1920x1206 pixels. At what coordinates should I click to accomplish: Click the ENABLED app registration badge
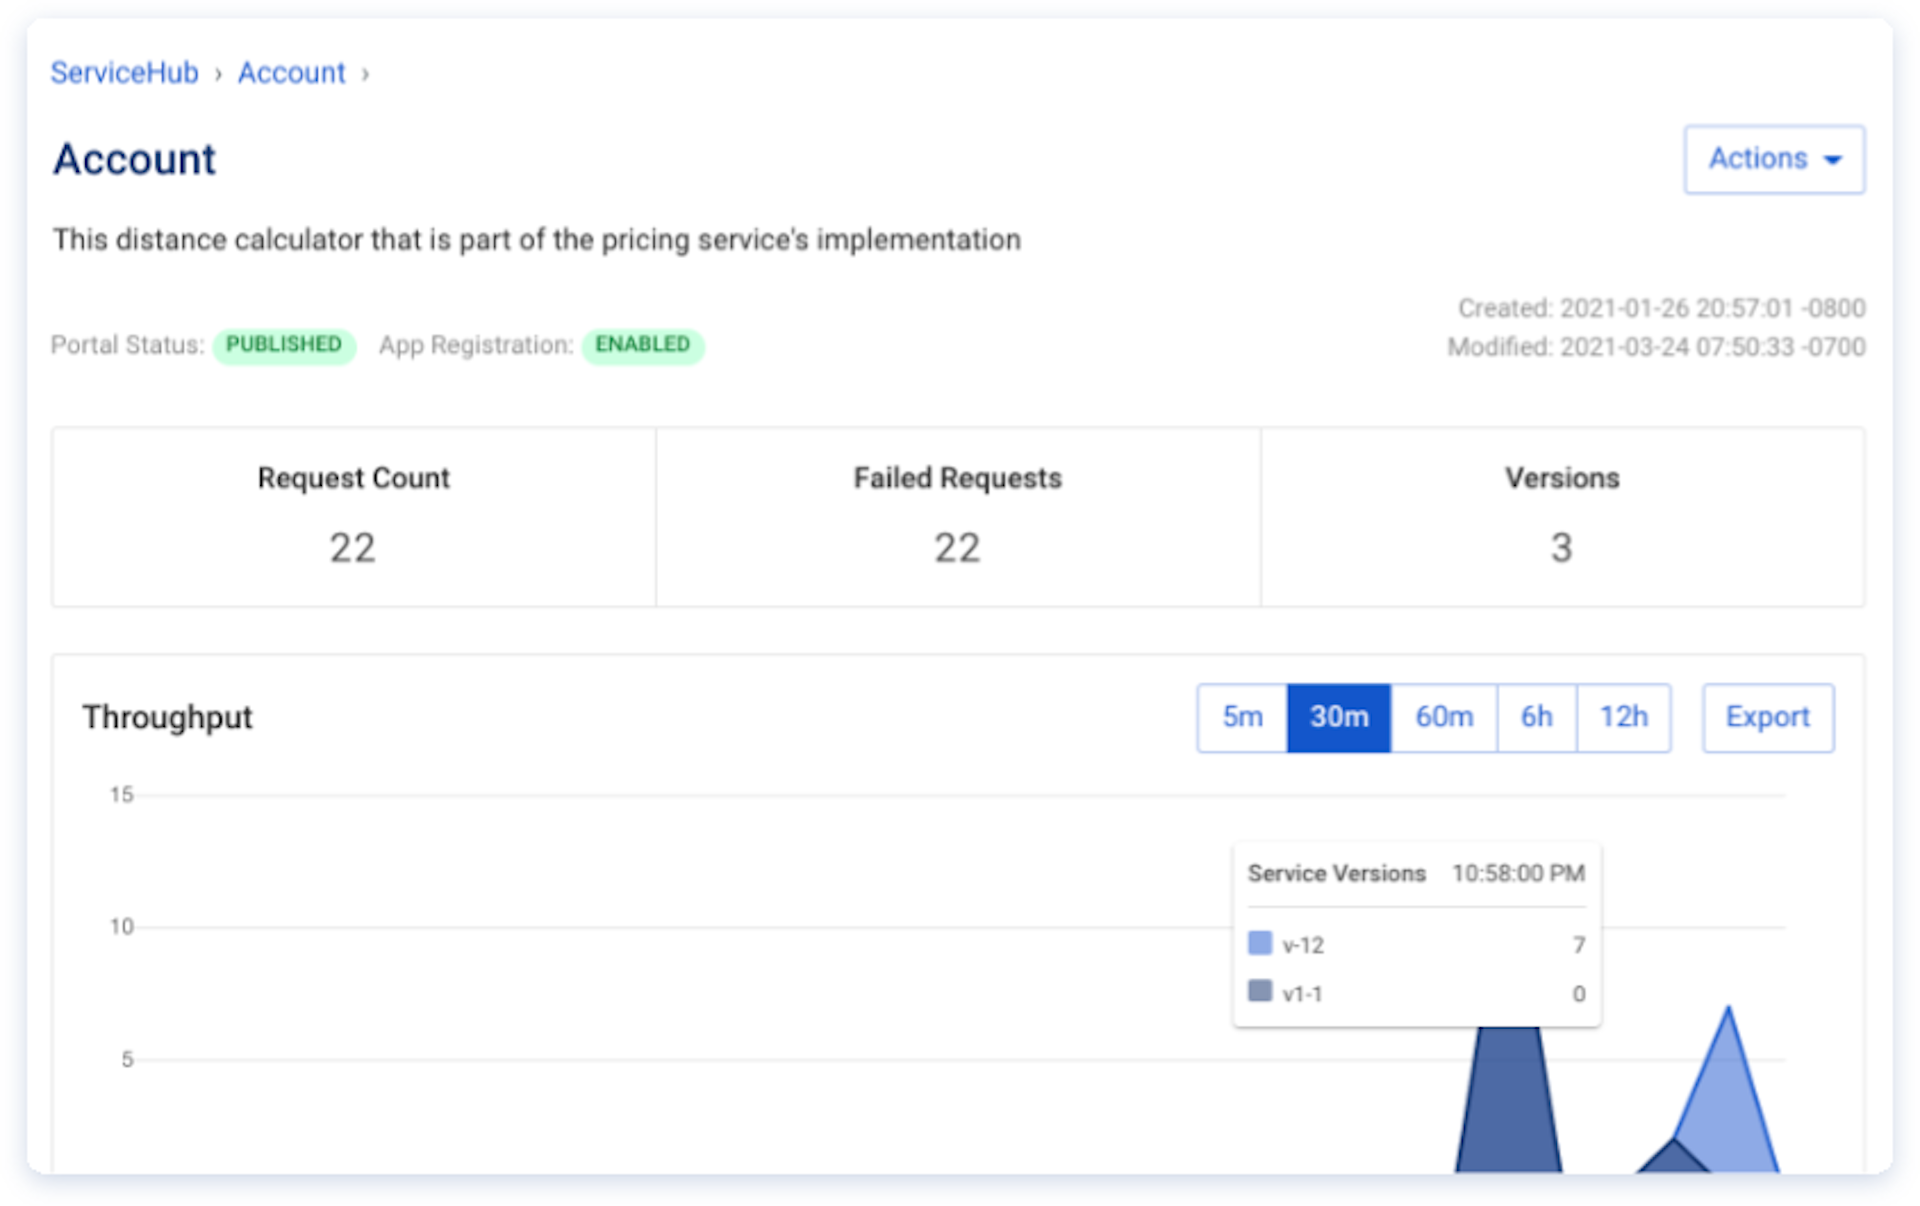pos(643,345)
